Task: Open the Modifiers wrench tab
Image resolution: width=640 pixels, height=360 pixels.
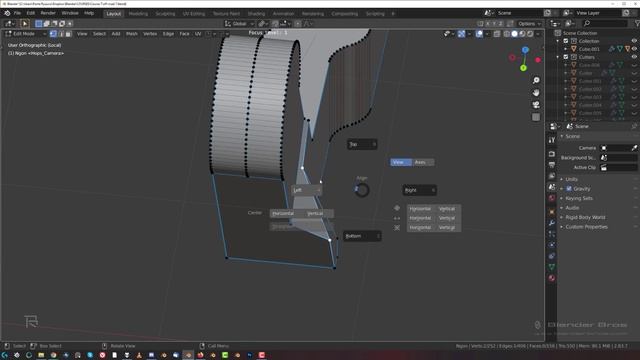Action: tap(552, 223)
